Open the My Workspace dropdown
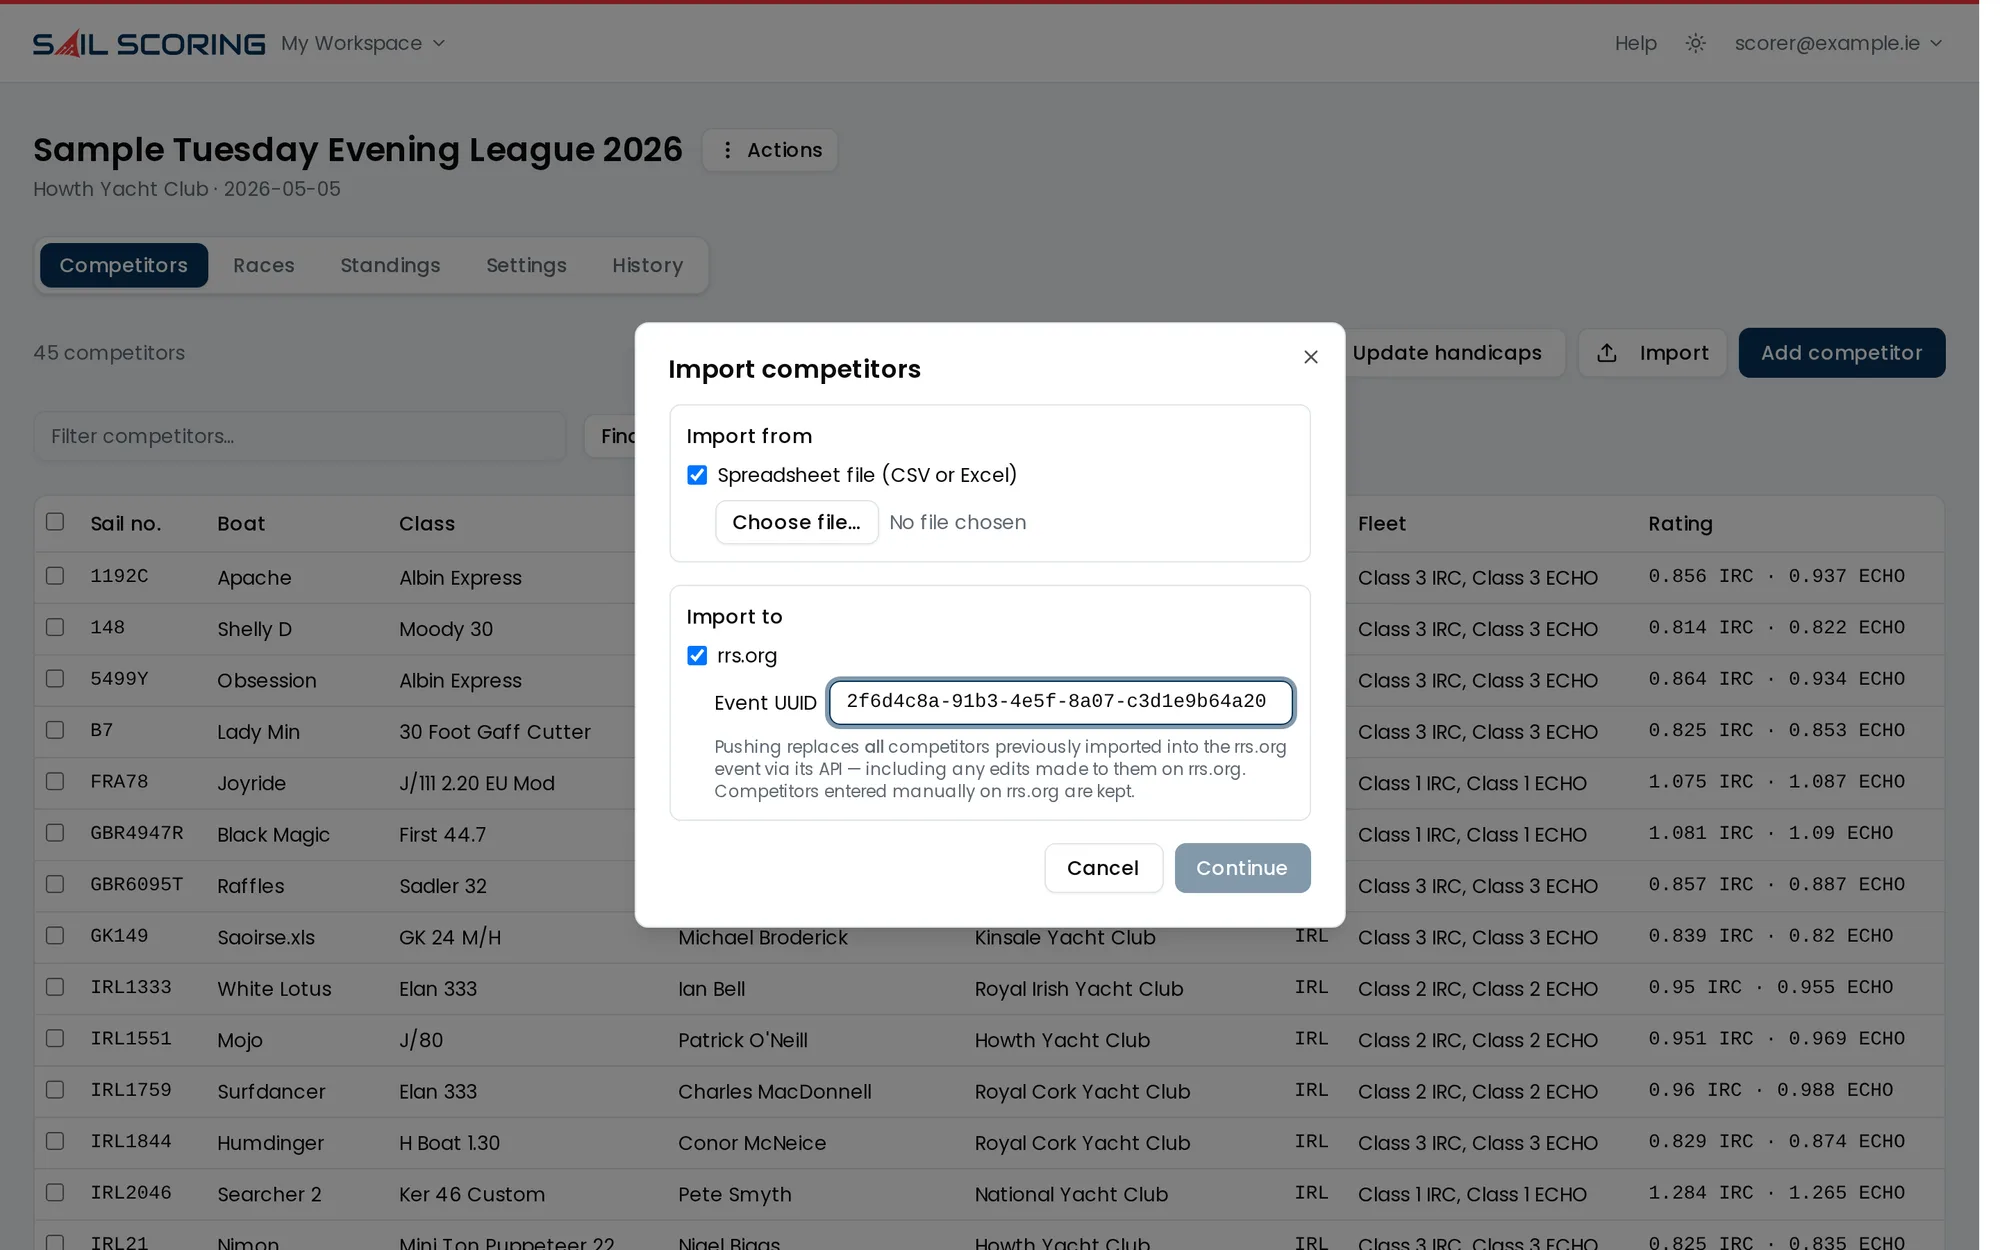2000x1250 pixels. (x=363, y=43)
